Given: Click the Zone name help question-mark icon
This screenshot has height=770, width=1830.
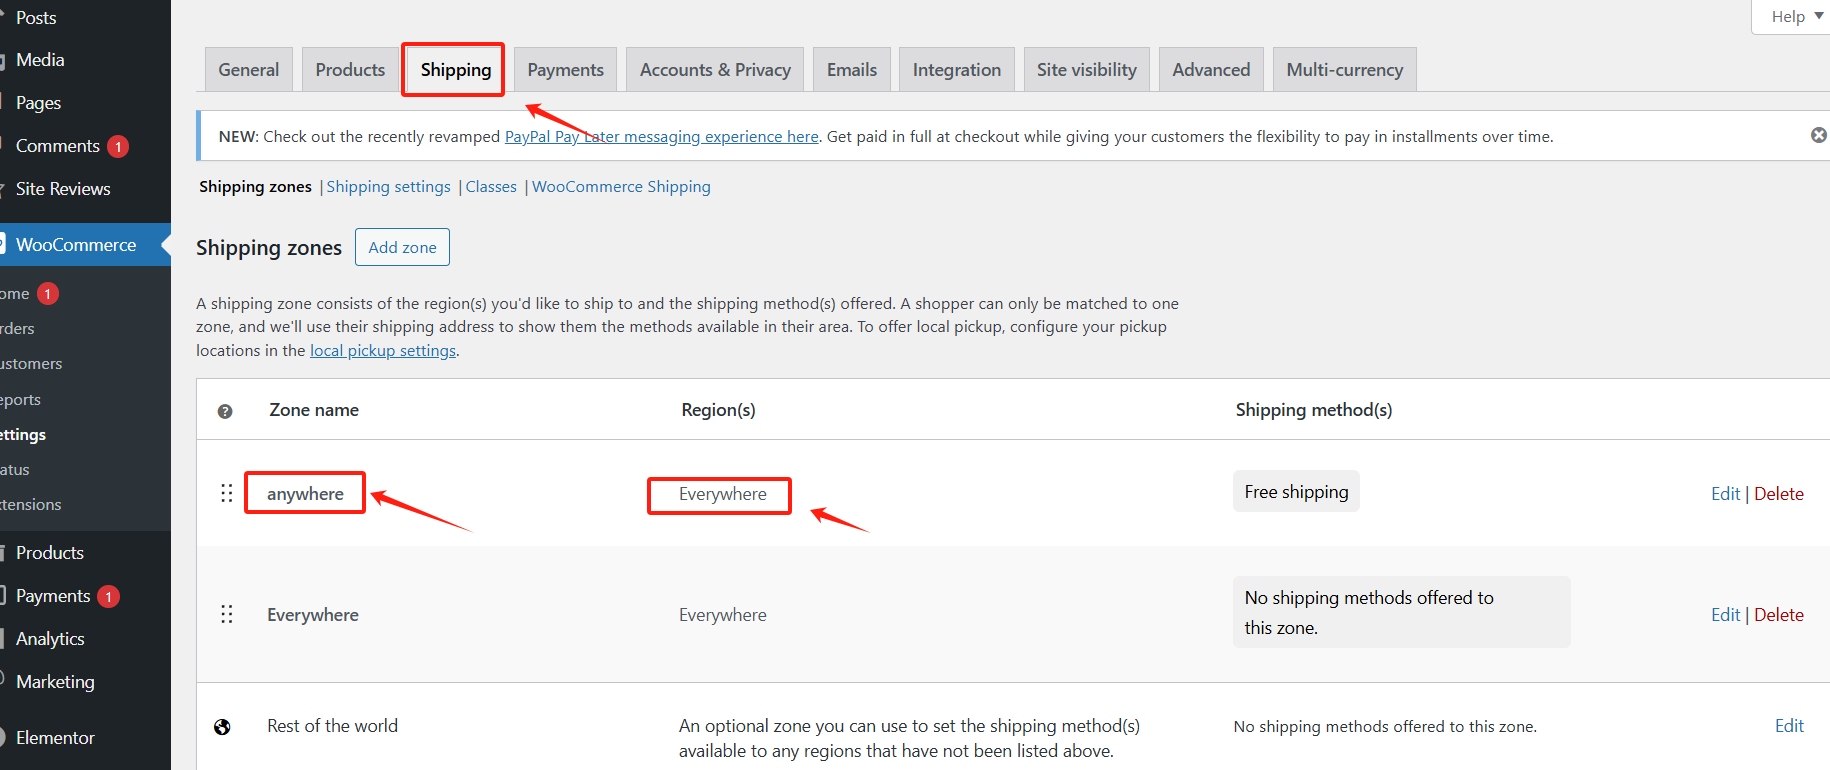Looking at the screenshot, I should click(225, 411).
